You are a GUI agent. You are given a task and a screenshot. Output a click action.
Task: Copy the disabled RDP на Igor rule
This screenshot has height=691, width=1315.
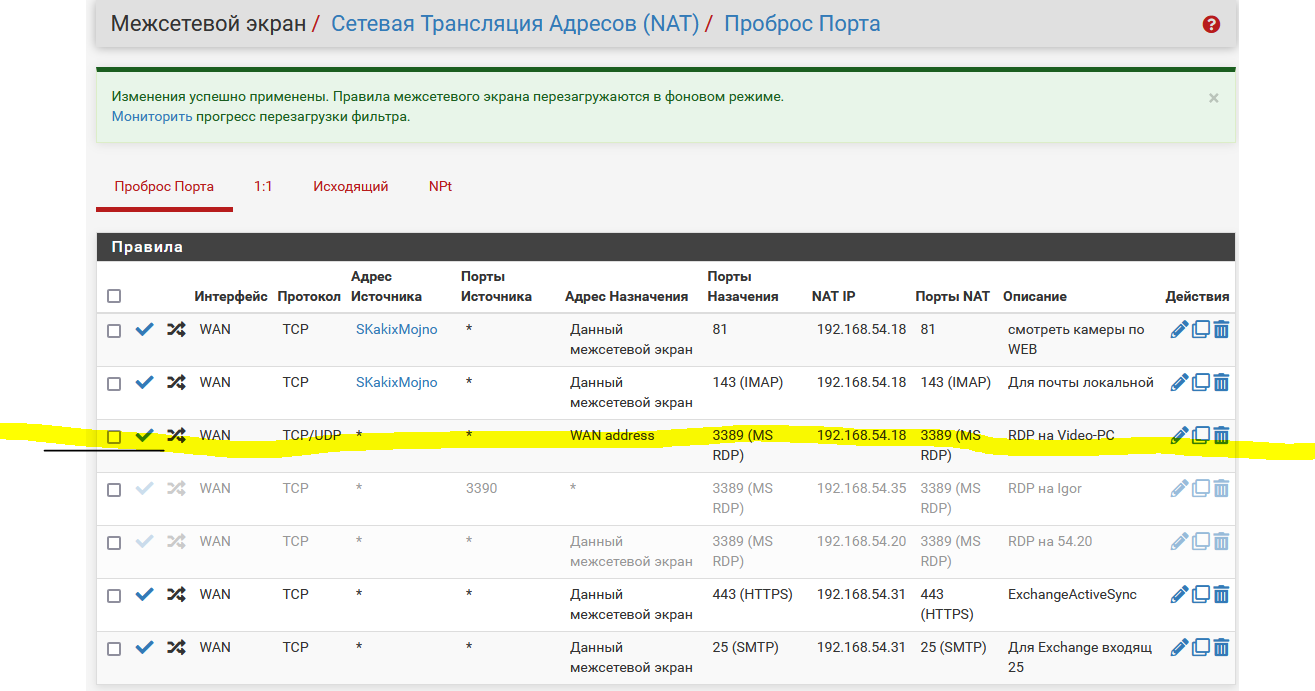point(1201,488)
